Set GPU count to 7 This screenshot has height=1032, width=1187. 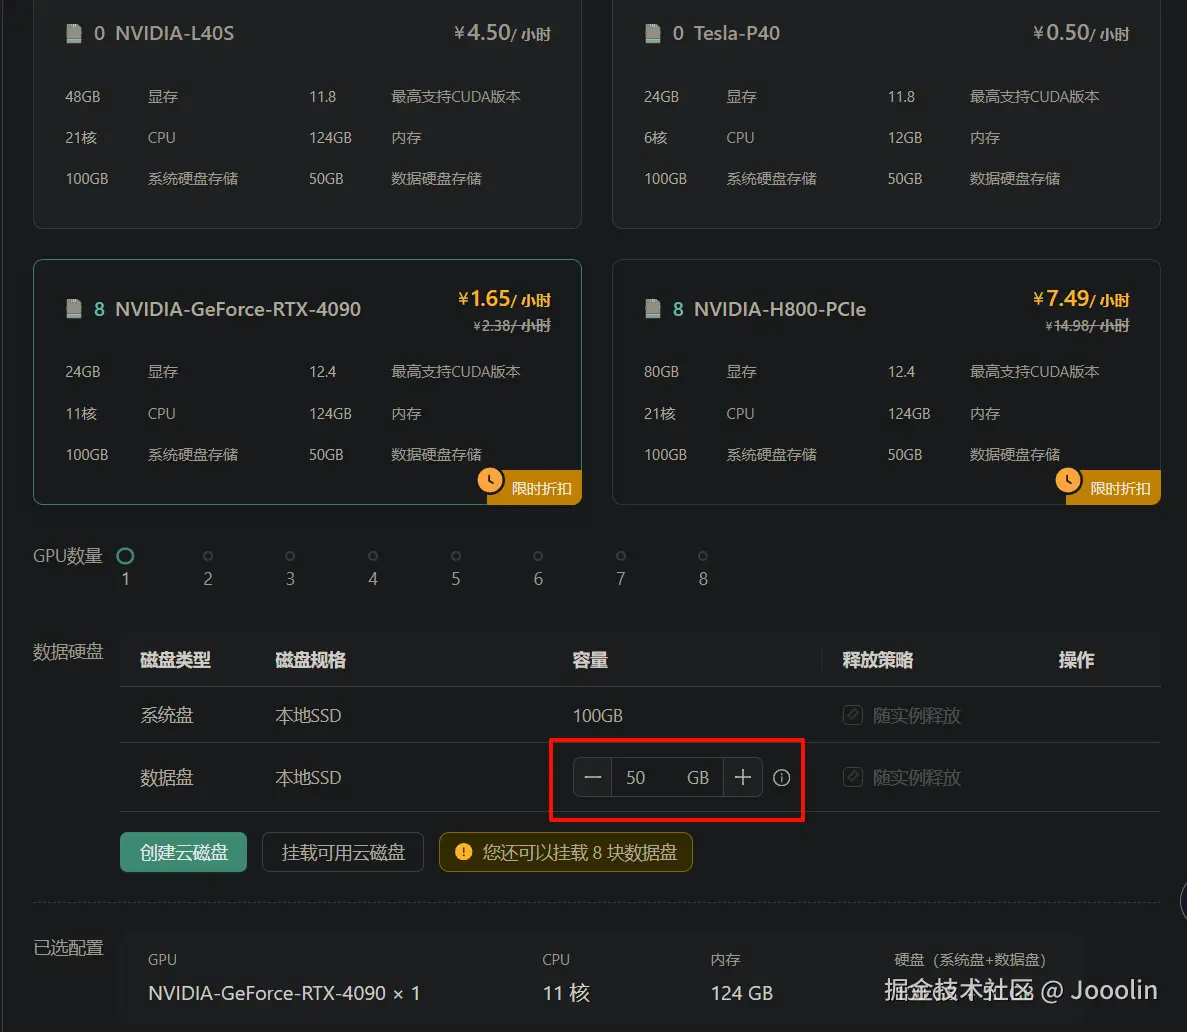(x=621, y=557)
